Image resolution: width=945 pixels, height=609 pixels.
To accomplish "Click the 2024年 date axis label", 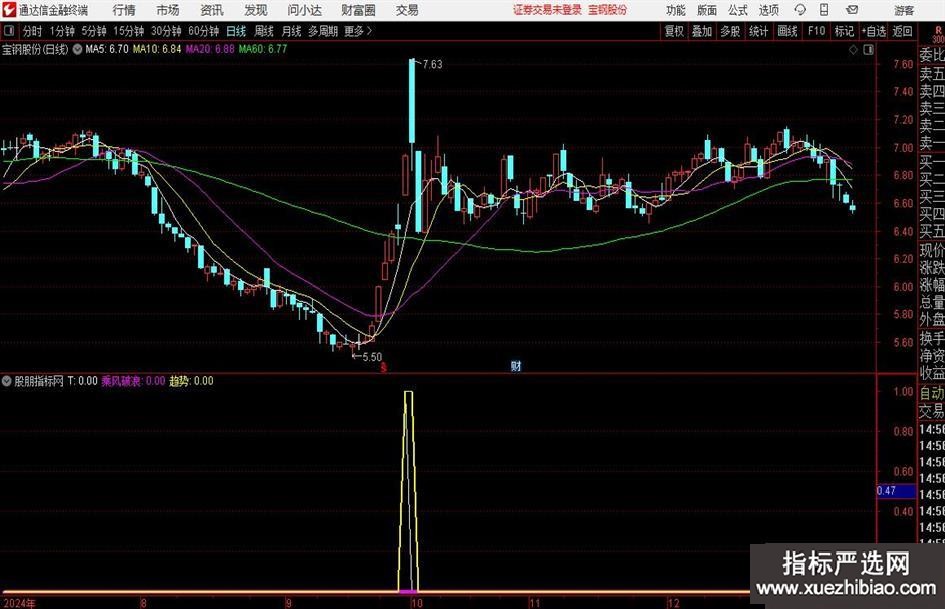I will click(x=19, y=603).
